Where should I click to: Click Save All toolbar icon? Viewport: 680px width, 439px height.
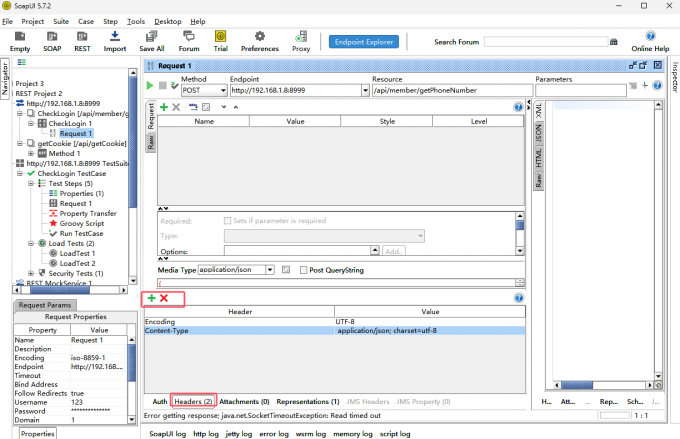[x=151, y=42]
